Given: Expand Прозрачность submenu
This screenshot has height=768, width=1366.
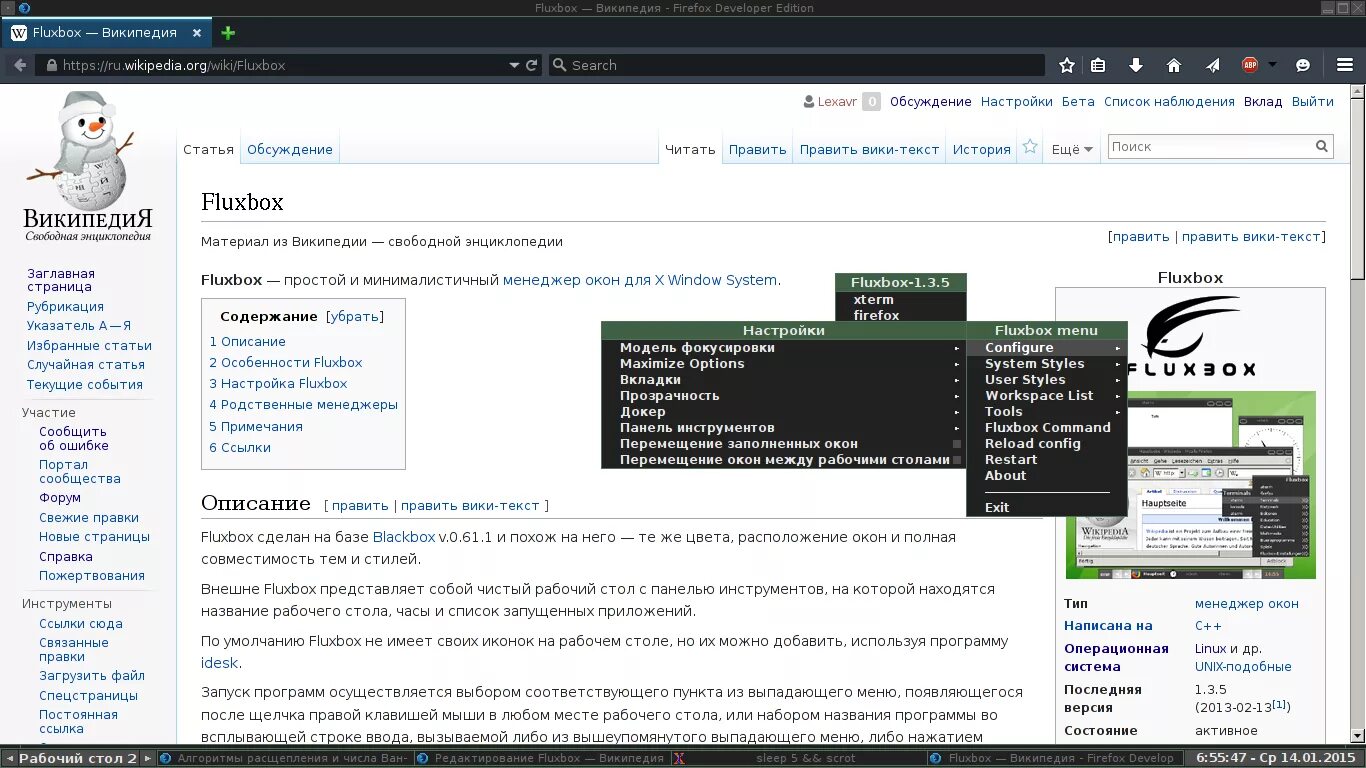Looking at the screenshot, I should (x=783, y=396).
